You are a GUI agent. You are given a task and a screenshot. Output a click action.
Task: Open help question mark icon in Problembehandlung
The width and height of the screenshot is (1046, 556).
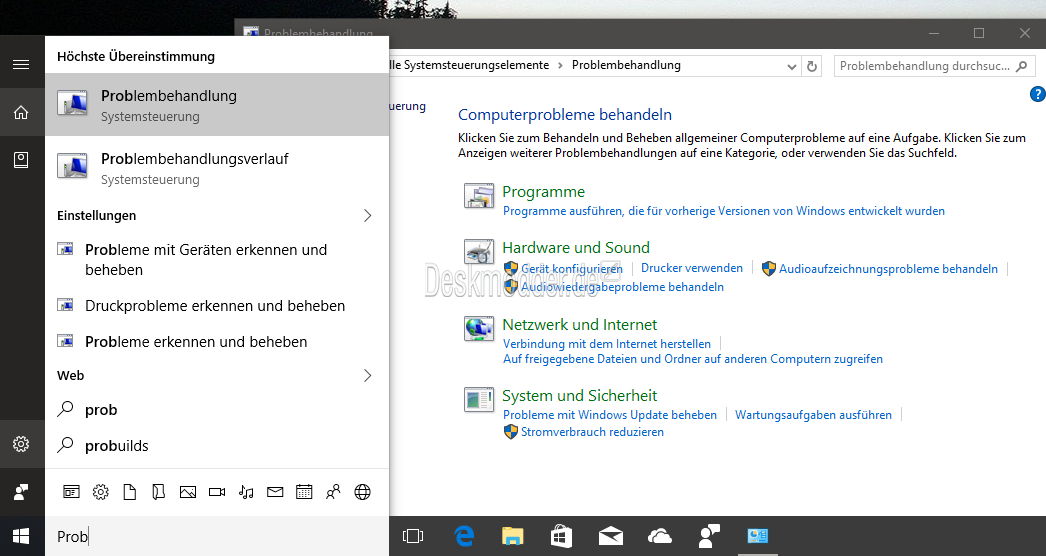click(1037, 94)
